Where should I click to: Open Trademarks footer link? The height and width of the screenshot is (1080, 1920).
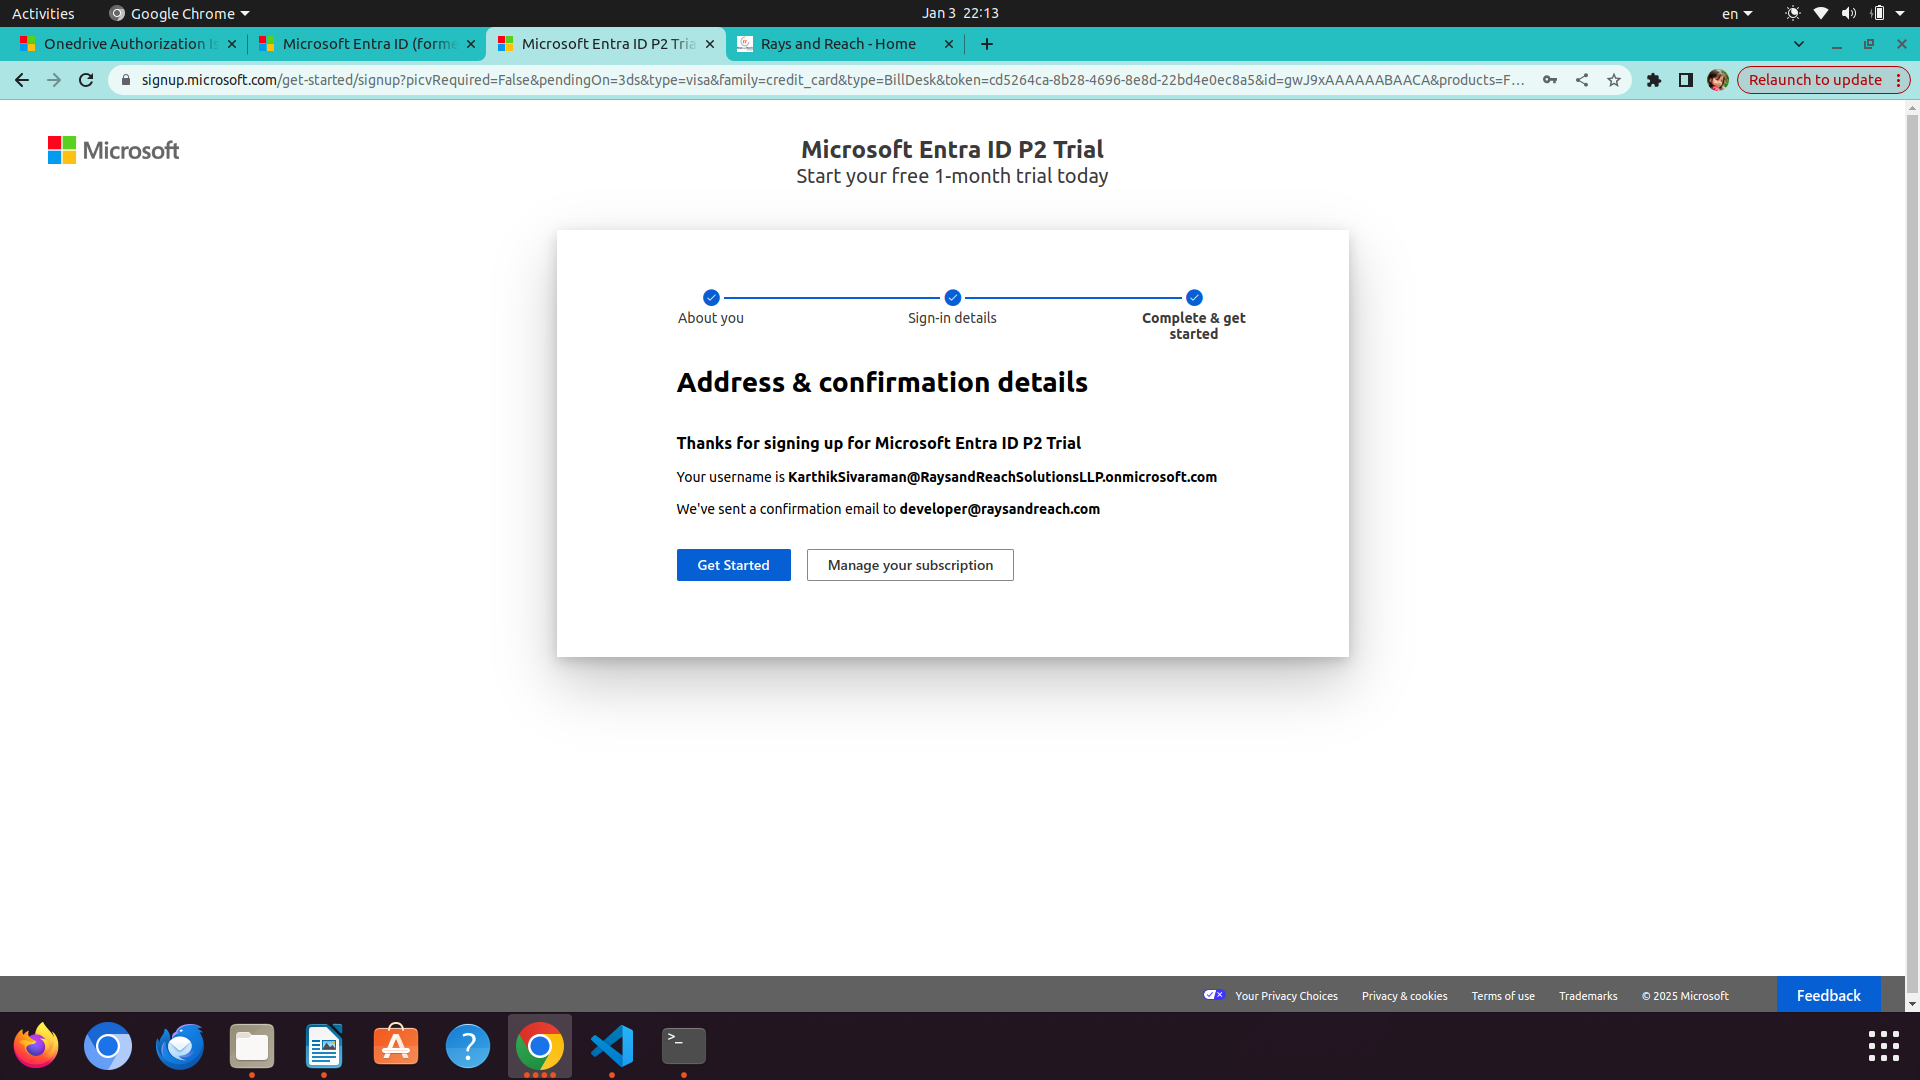1588,996
